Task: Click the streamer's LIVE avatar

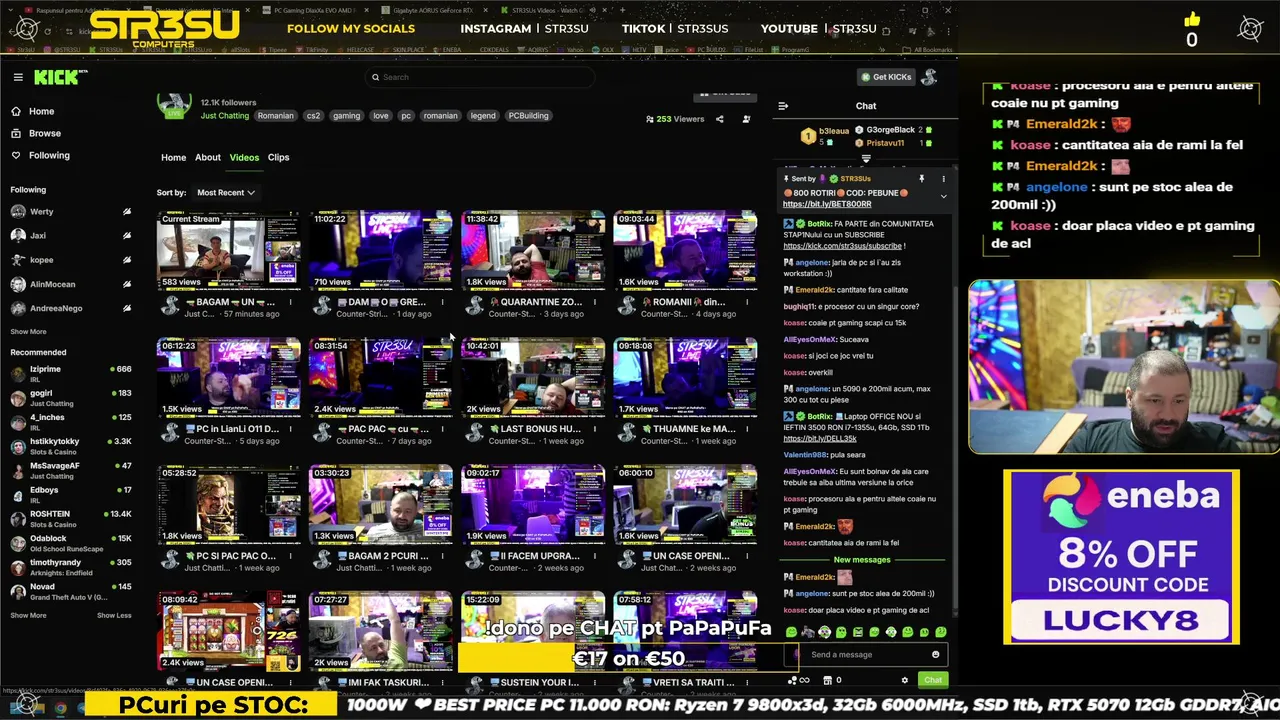Action: (174, 105)
